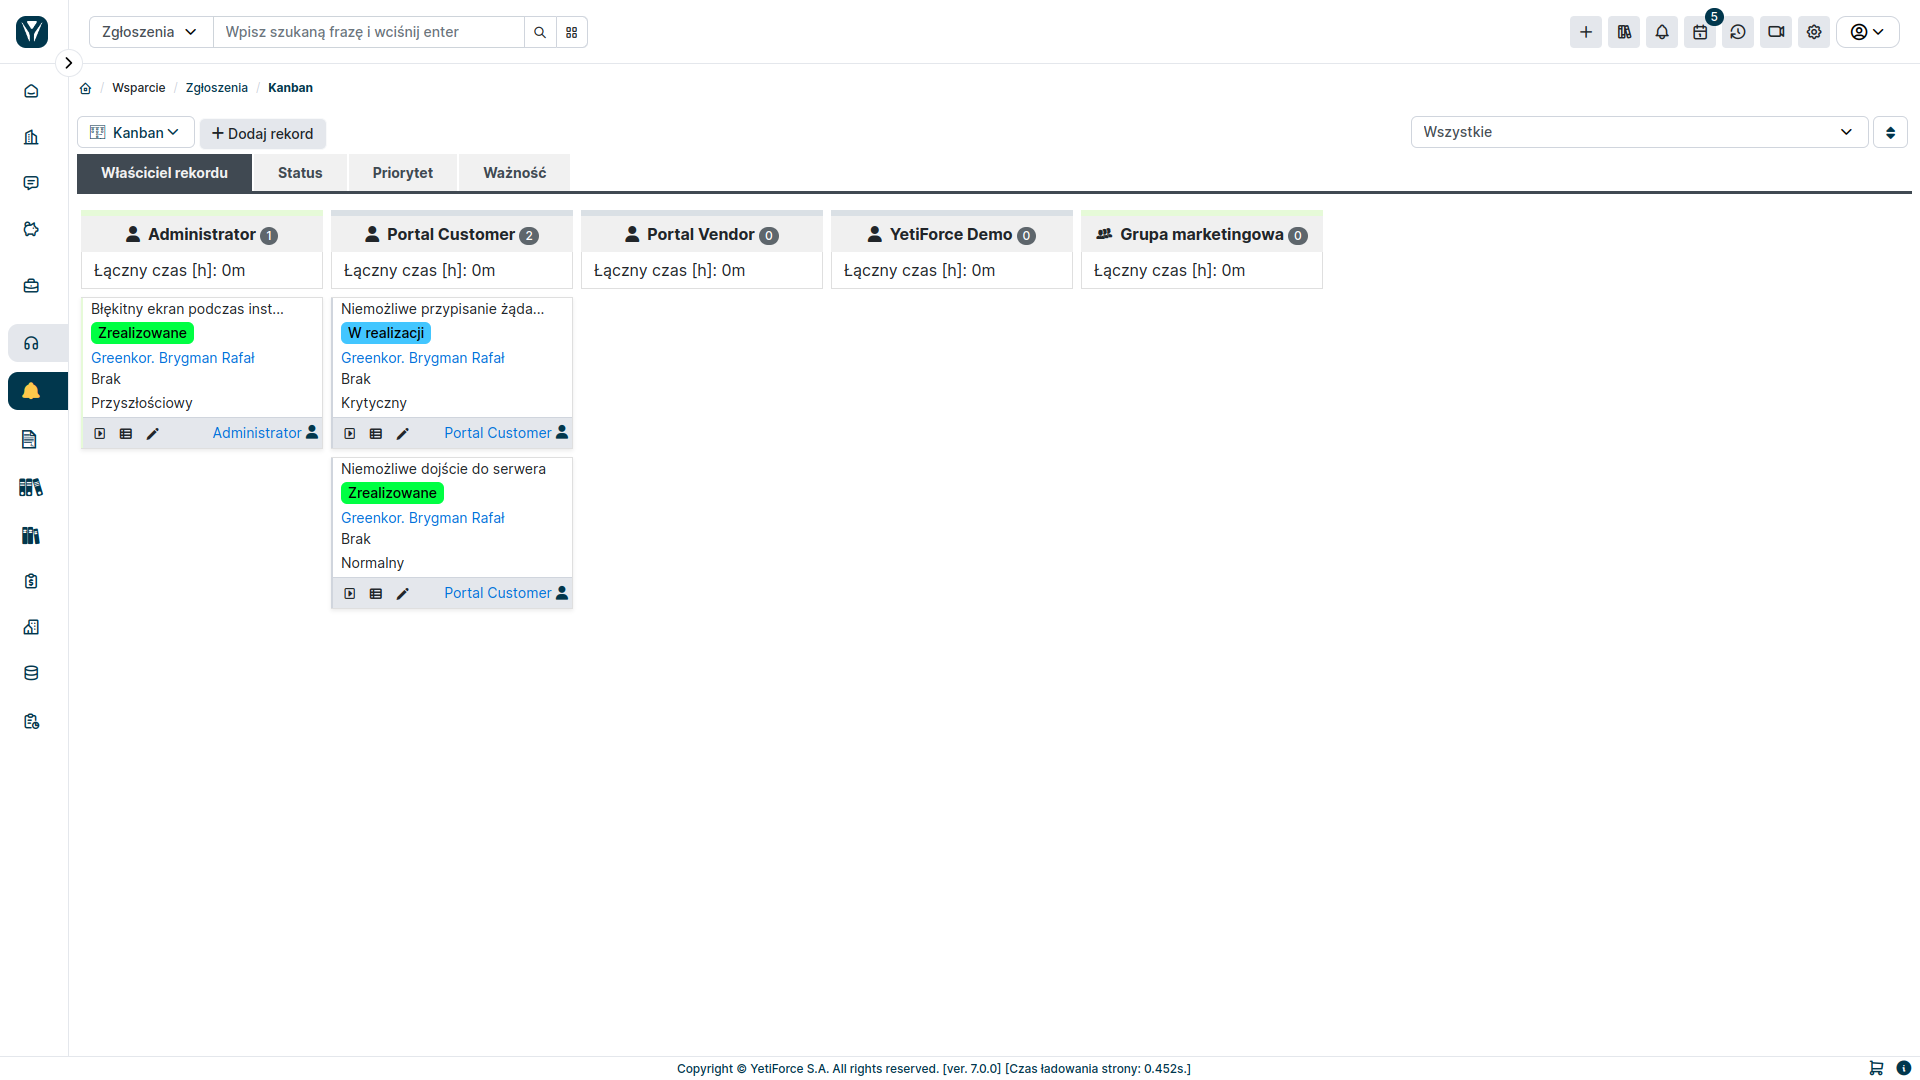This screenshot has height=1080, width=1920.
Task: Open the document icon in sidebar
Action: pos(29,439)
